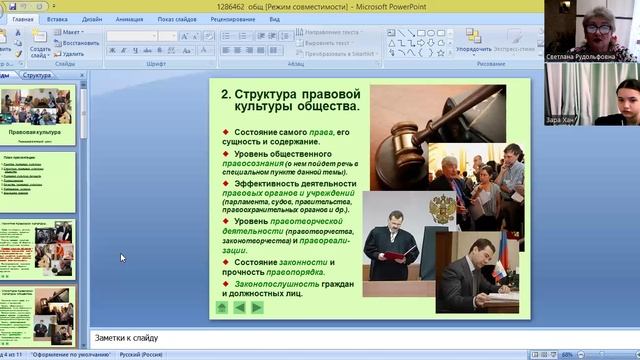Click the numbered list icon

(243, 36)
